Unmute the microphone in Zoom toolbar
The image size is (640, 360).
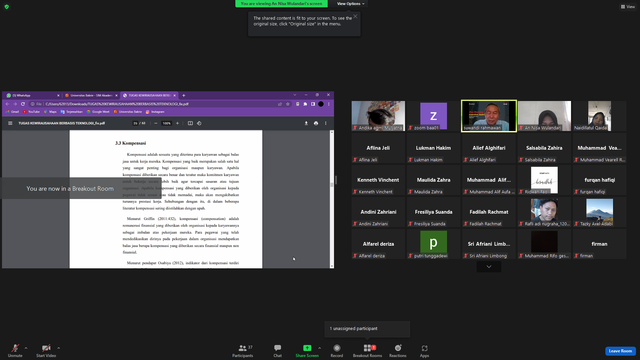pyautogui.click(x=15, y=350)
